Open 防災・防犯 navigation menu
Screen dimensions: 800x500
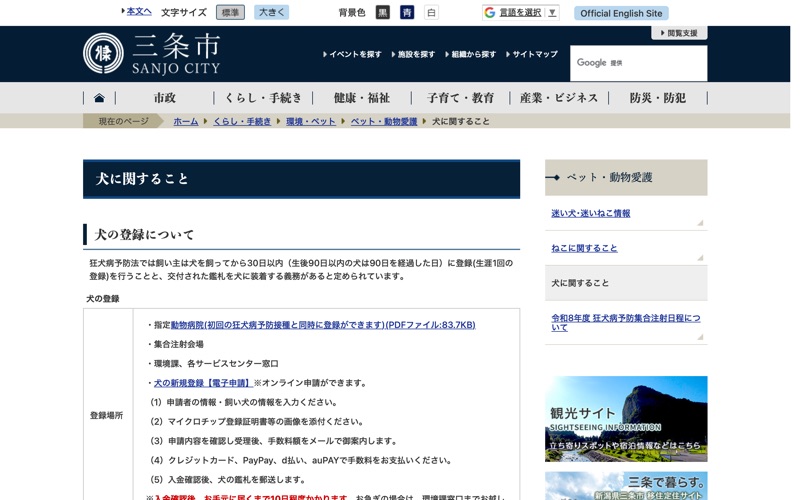click(x=658, y=98)
